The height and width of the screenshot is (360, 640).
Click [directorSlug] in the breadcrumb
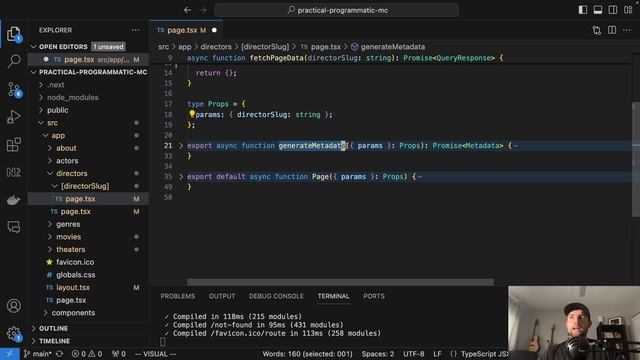(265, 47)
